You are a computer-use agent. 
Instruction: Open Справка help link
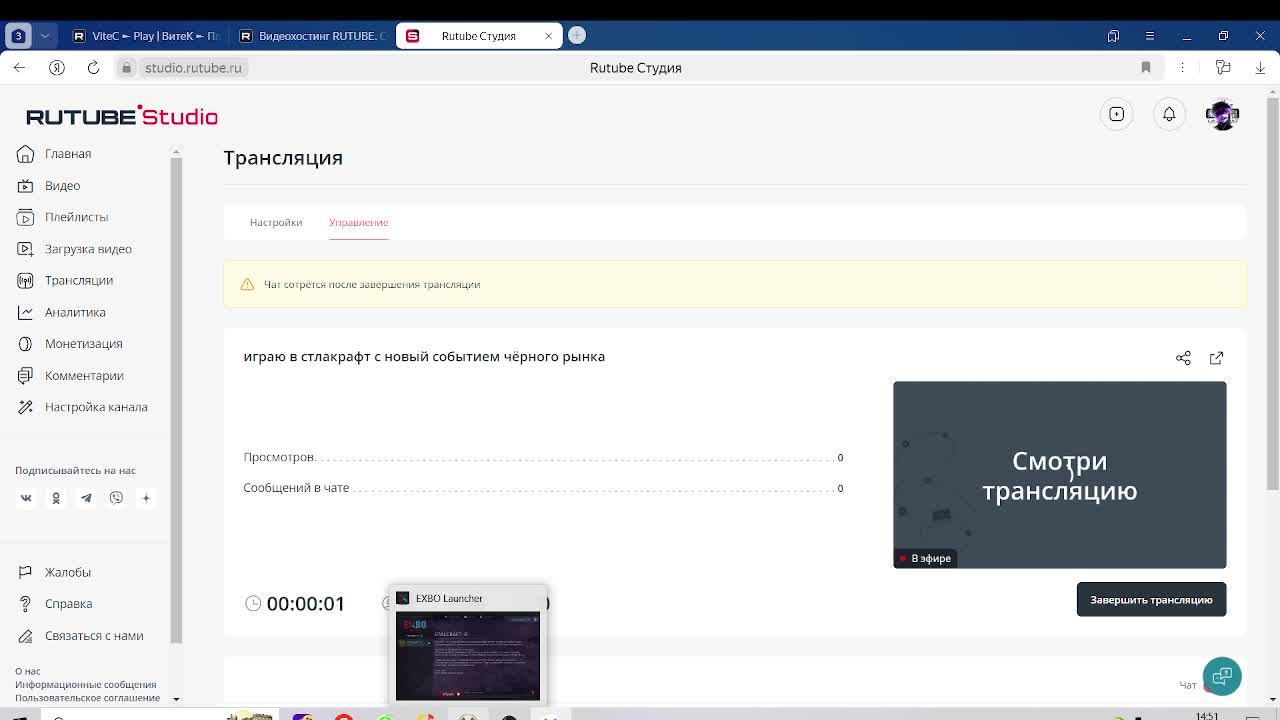(x=68, y=604)
